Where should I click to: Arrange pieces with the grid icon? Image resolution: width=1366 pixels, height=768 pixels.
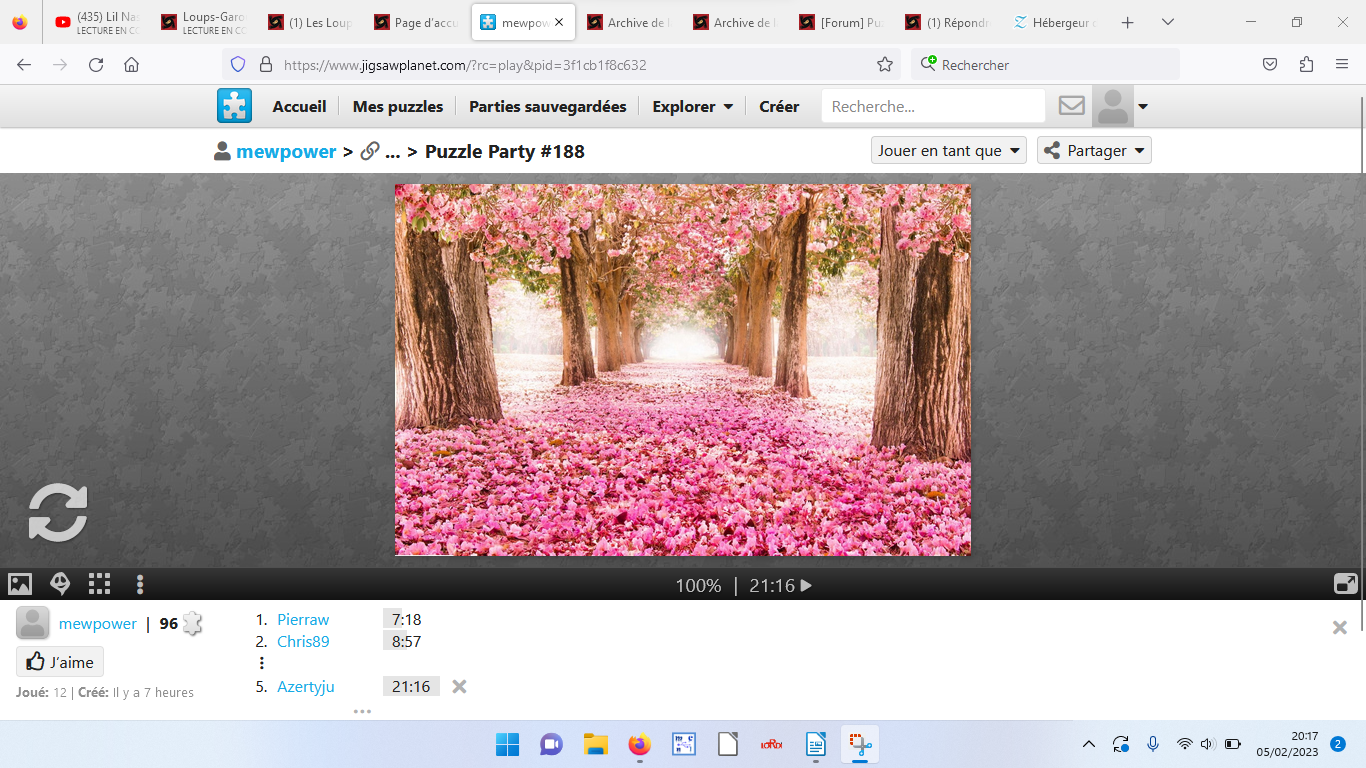click(99, 584)
